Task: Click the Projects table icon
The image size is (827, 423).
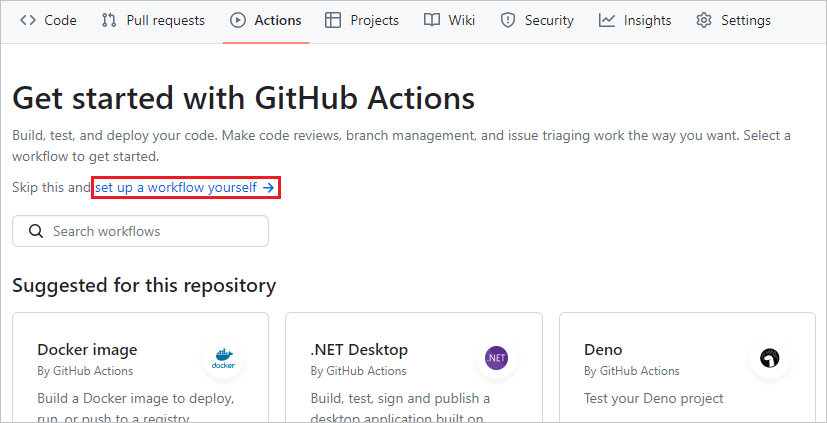Action: 333,20
